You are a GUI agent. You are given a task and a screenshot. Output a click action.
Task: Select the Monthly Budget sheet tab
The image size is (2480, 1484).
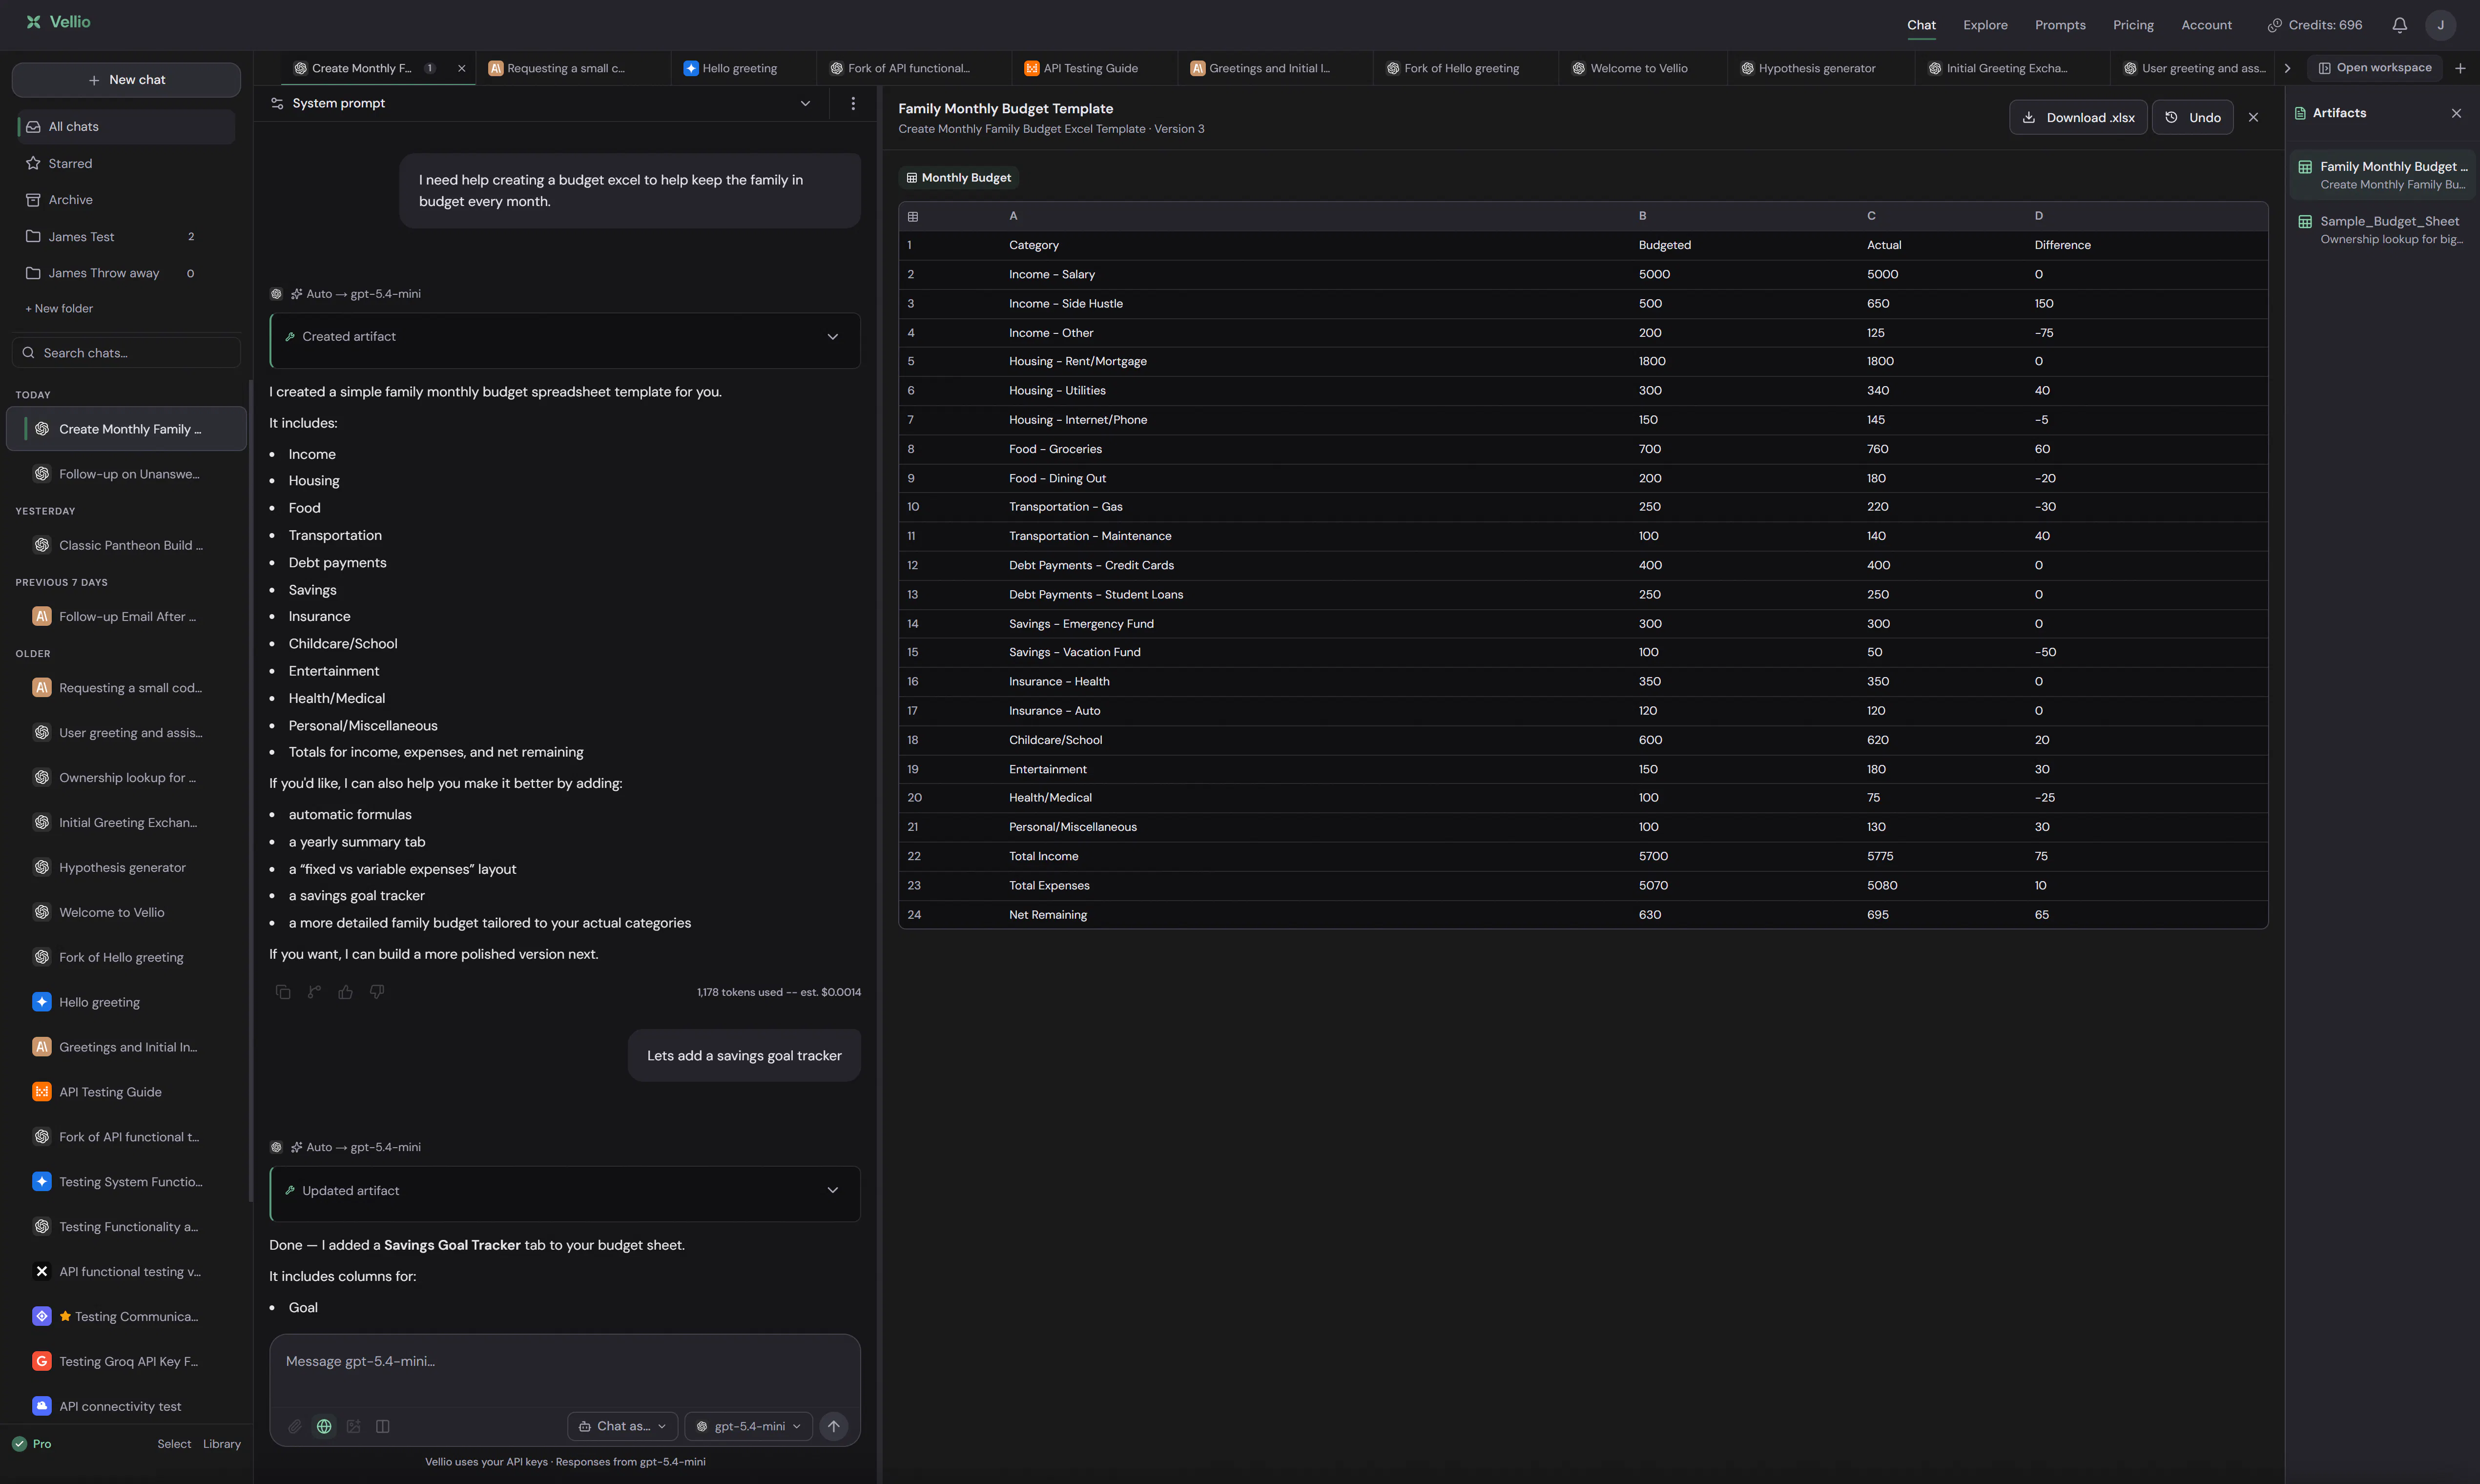pyautogui.click(x=958, y=178)
